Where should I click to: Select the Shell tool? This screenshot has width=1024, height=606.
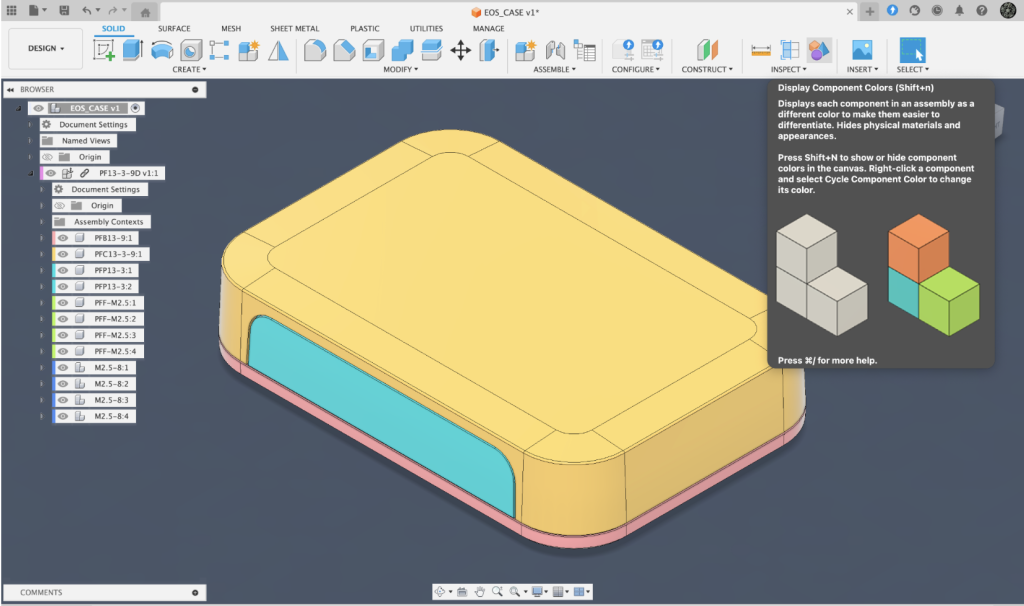pyautogui.click(x=373, y=50)
